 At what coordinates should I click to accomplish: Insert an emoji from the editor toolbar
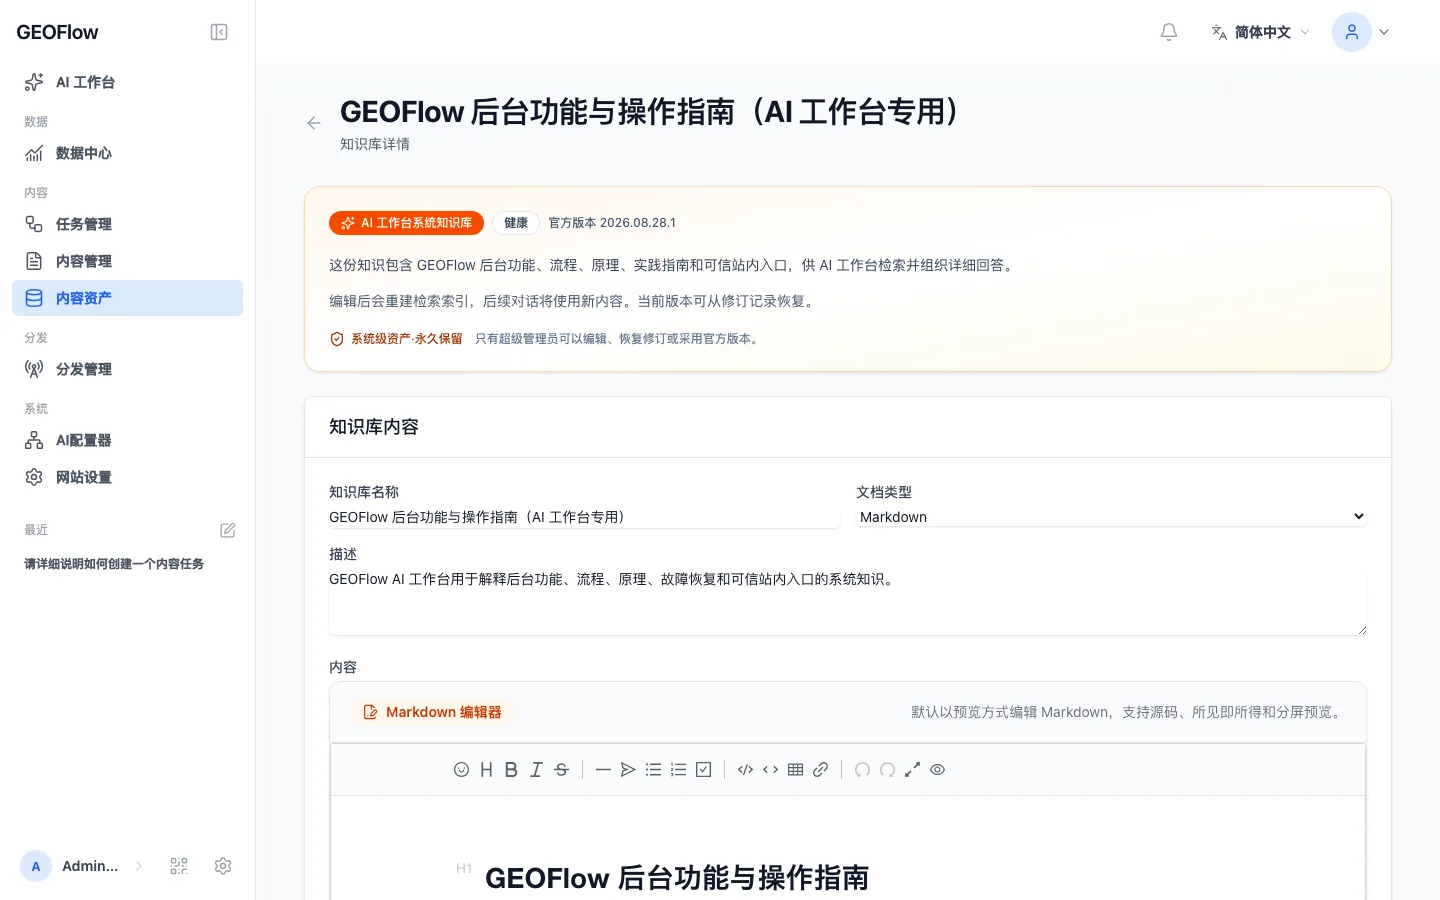point(461,770)
